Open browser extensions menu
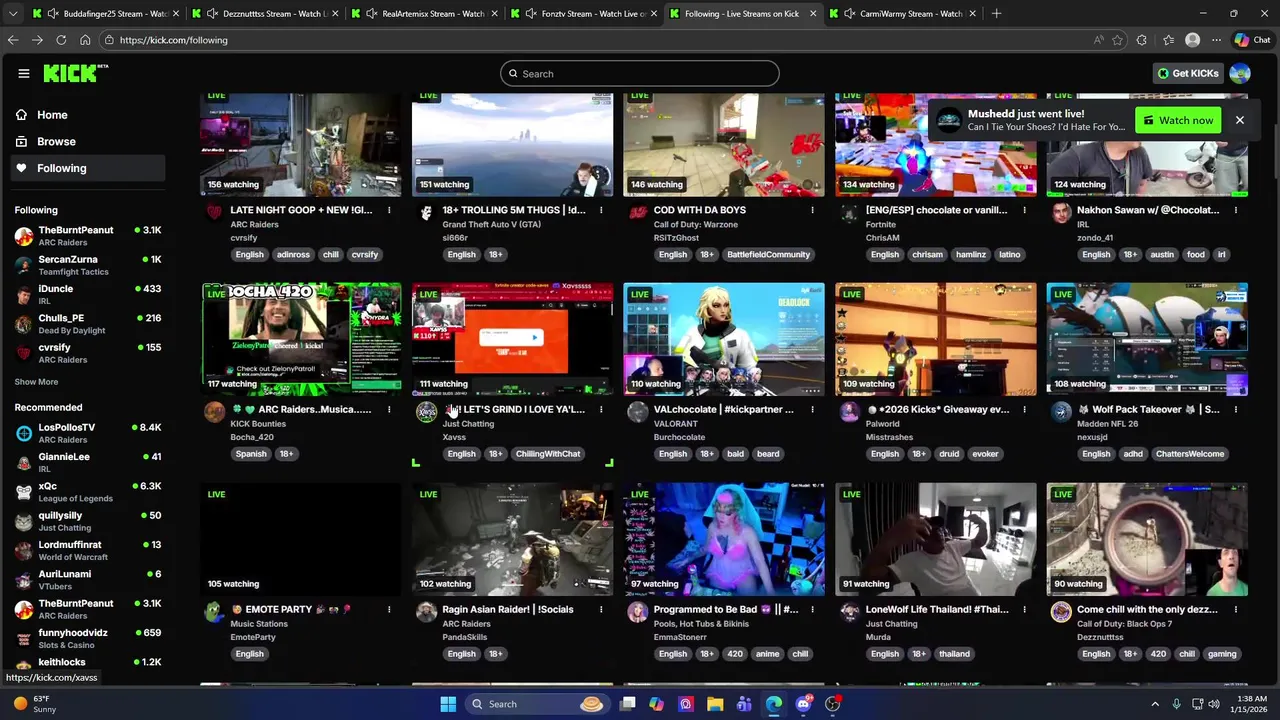 1141,40
